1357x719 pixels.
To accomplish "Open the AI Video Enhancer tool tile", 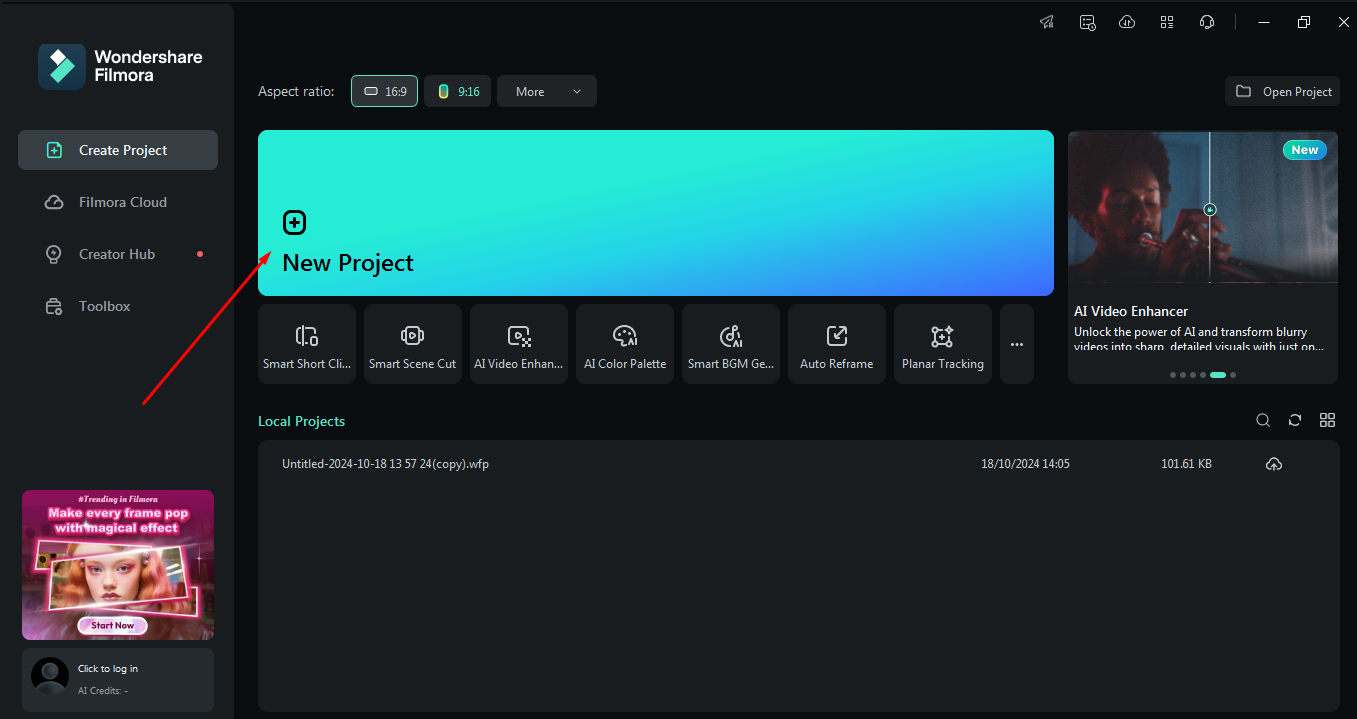I will [519, 344].
